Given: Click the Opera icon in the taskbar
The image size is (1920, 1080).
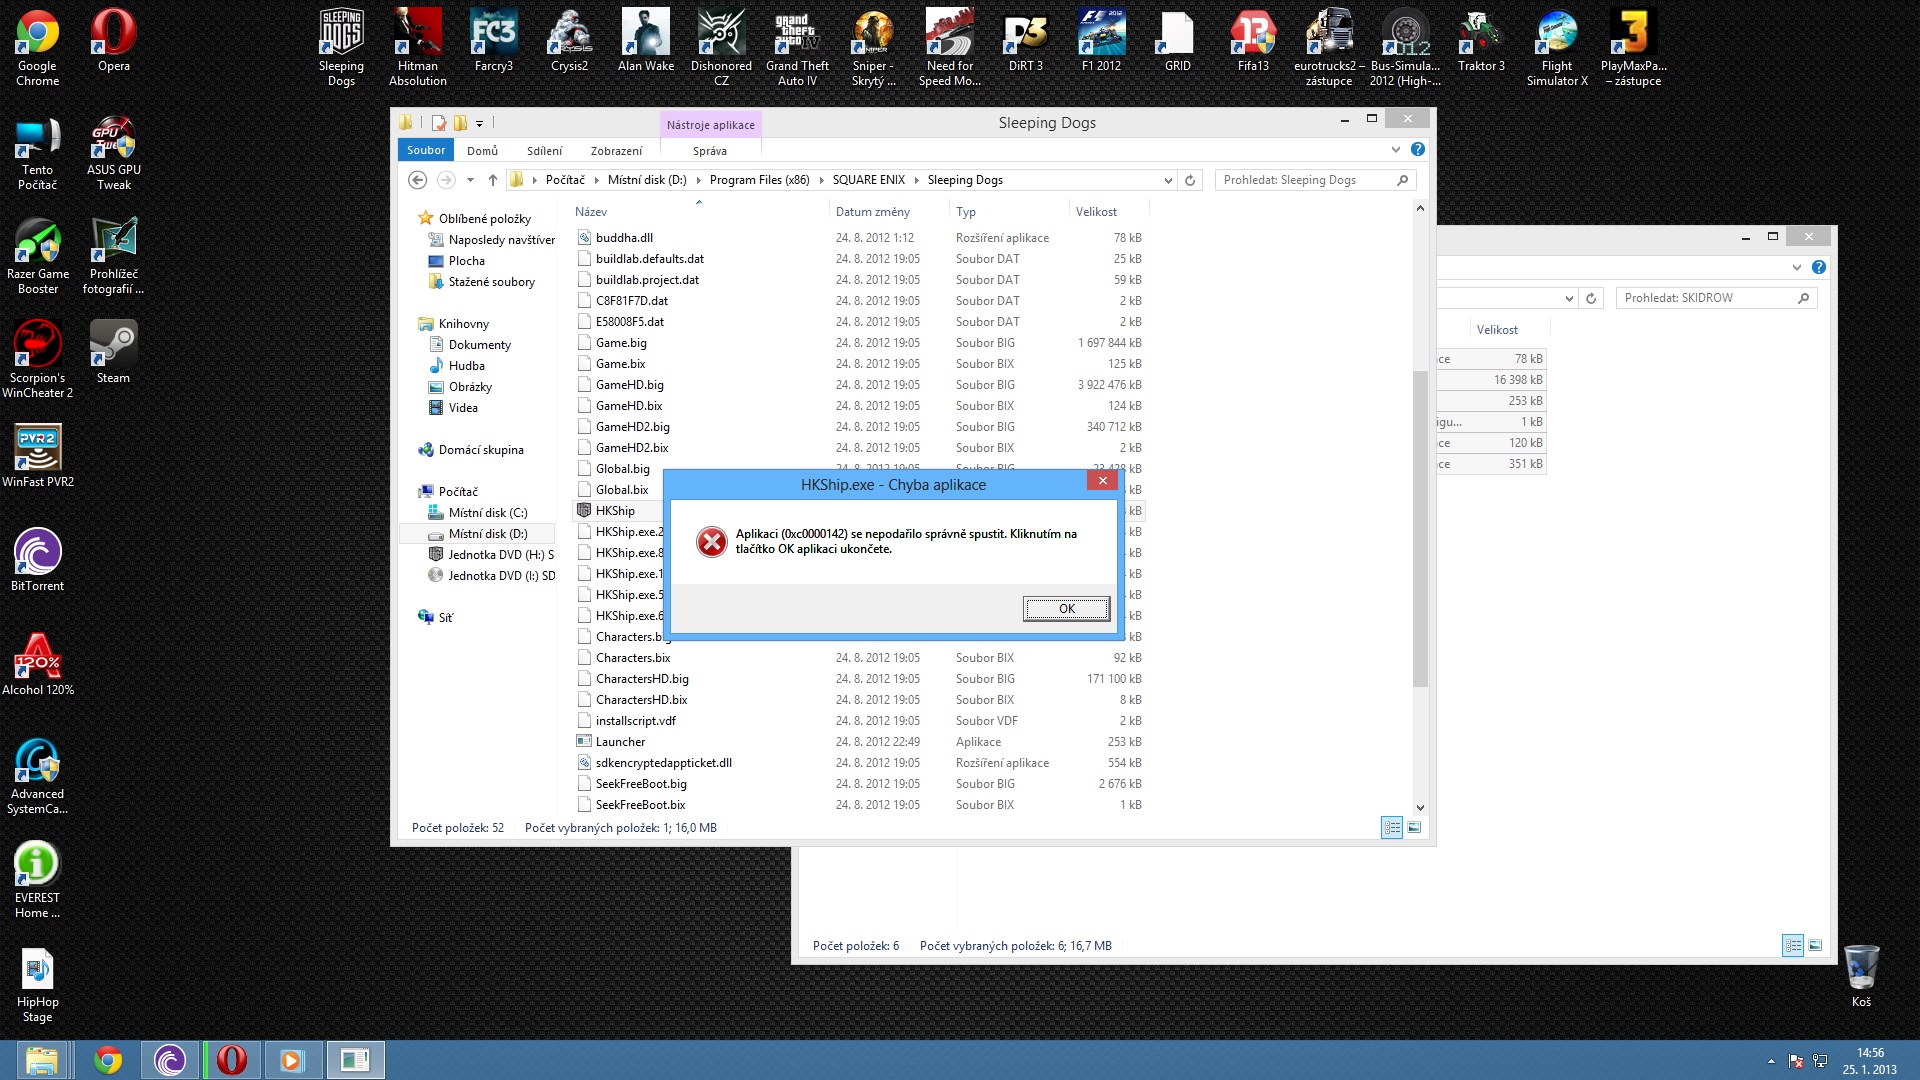Looking at the screenshot, I should coord(231,1060).
